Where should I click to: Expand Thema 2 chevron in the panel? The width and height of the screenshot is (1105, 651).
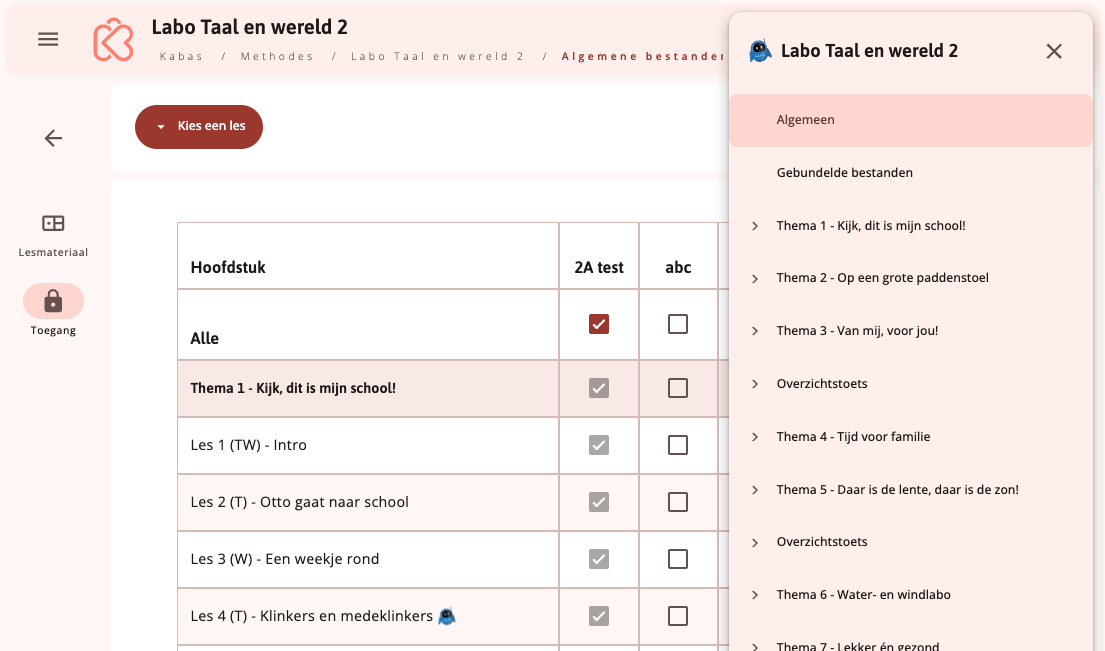click(755, 279)
